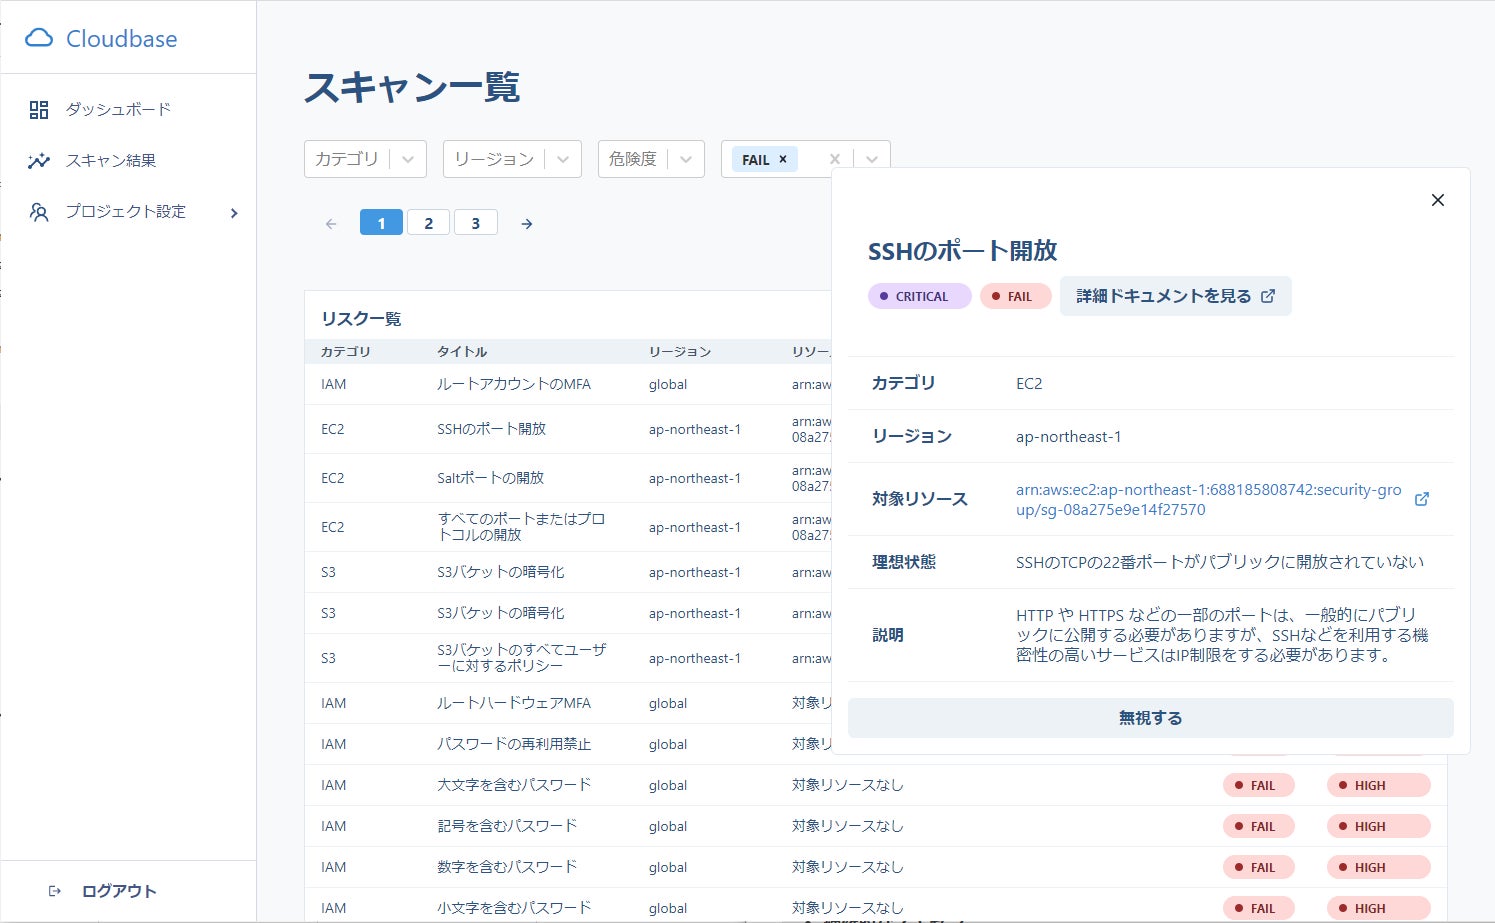Click the dashboard grid icon in sidebar
The image size is (1495, 923).
(x=39, y=110)
